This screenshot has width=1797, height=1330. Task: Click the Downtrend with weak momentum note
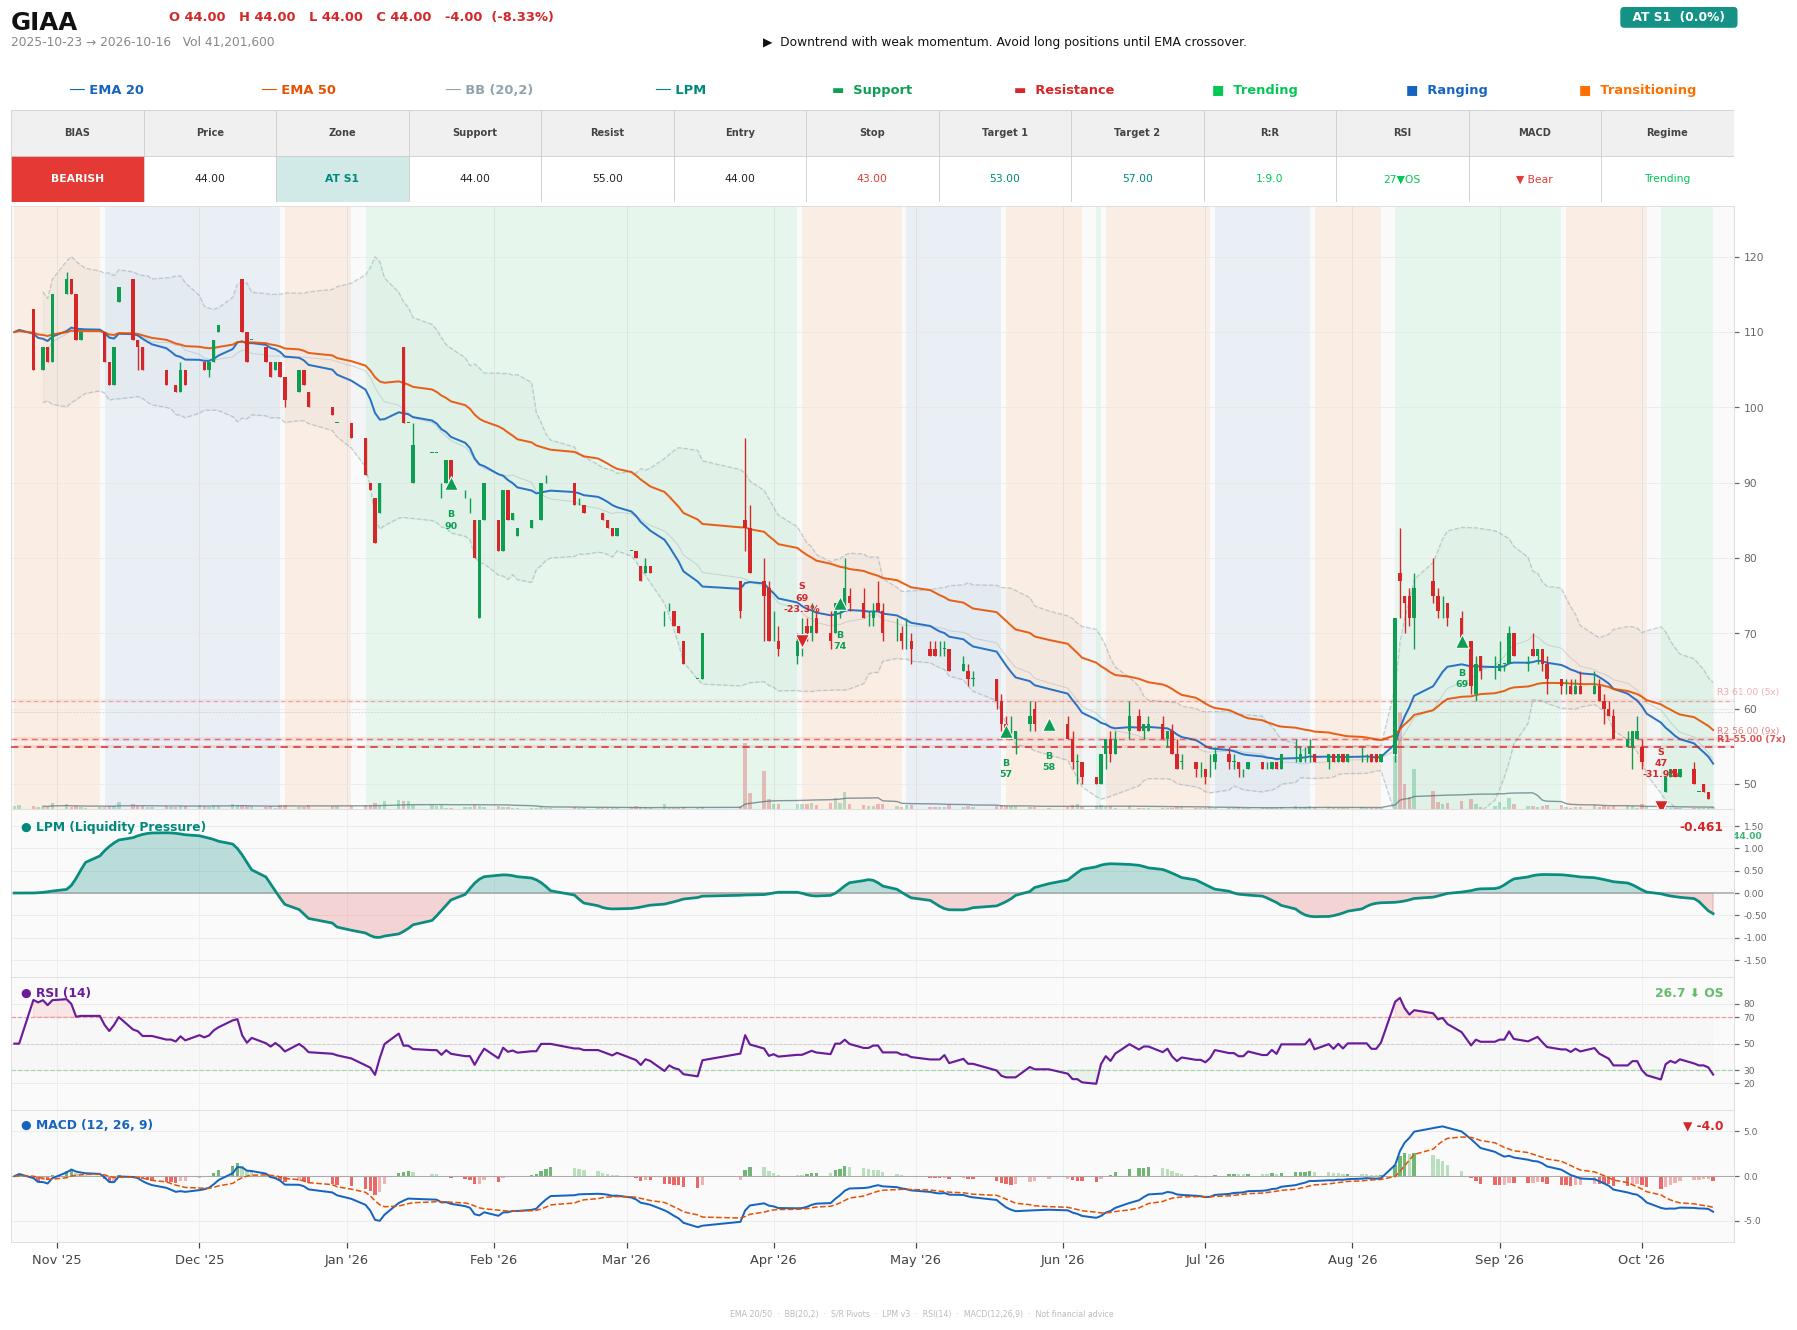pos(1005,42)
